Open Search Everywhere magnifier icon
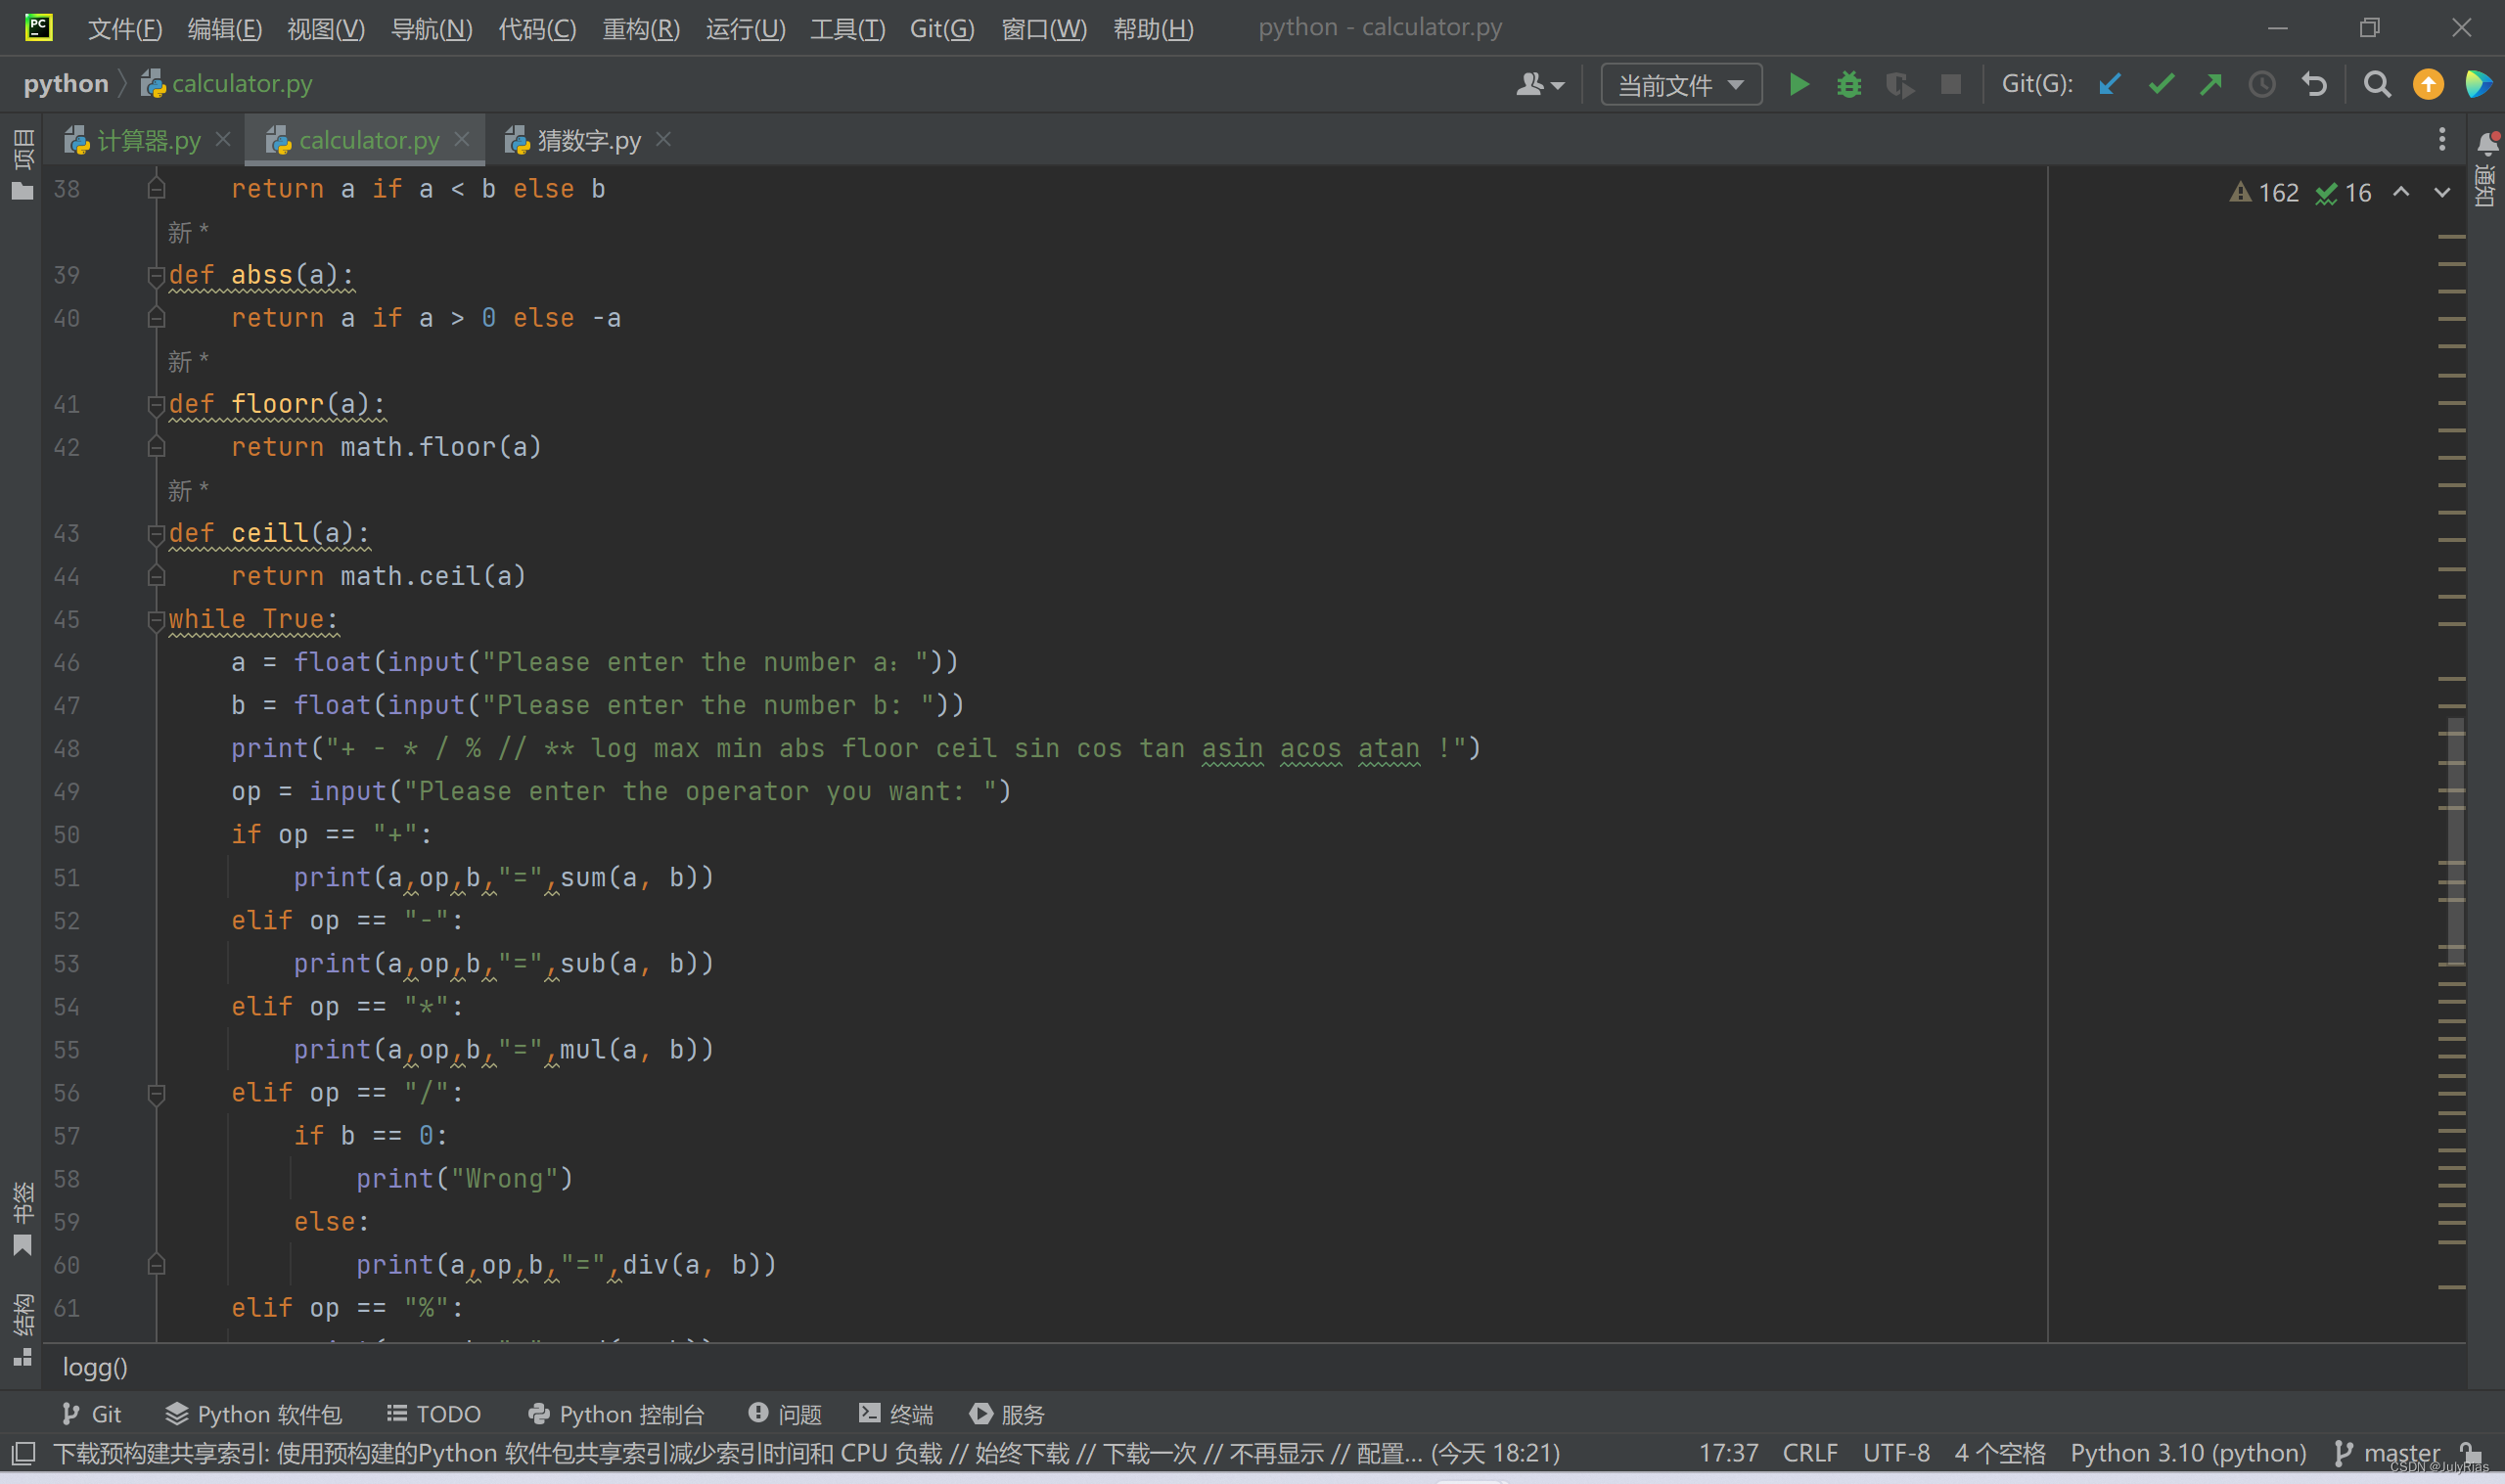2505x1484 pixels. pyautogui.click(x=2377, y=85)
